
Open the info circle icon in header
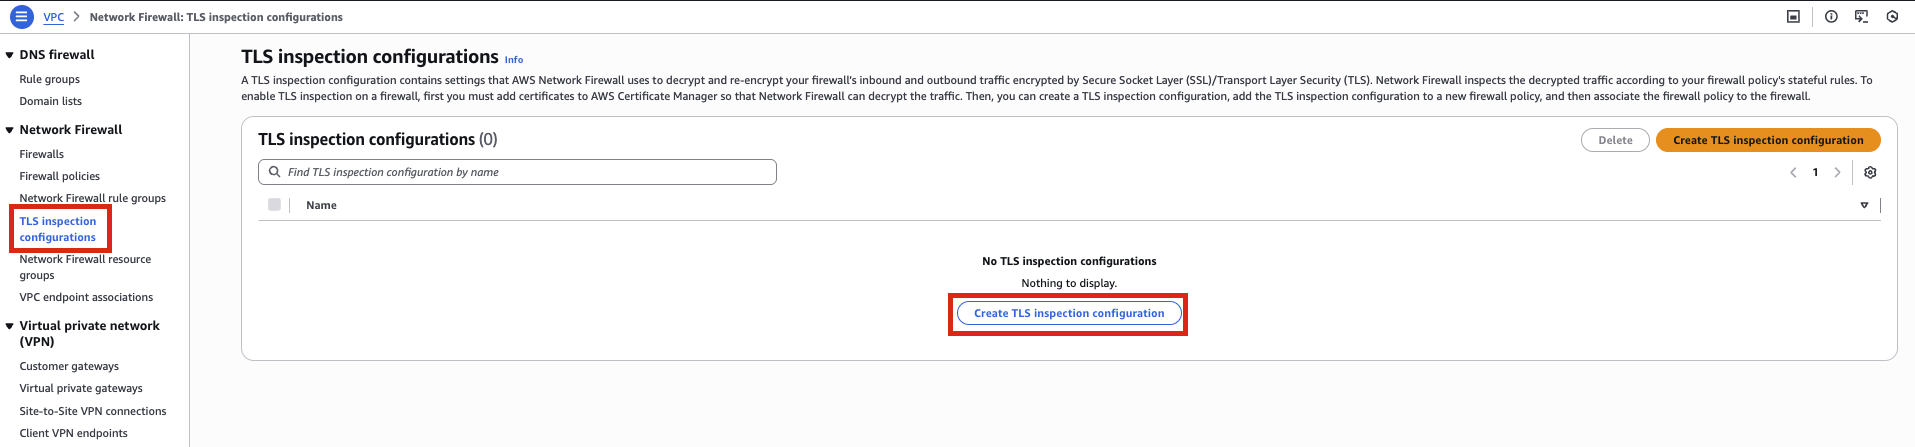[x=1831, y=17]
